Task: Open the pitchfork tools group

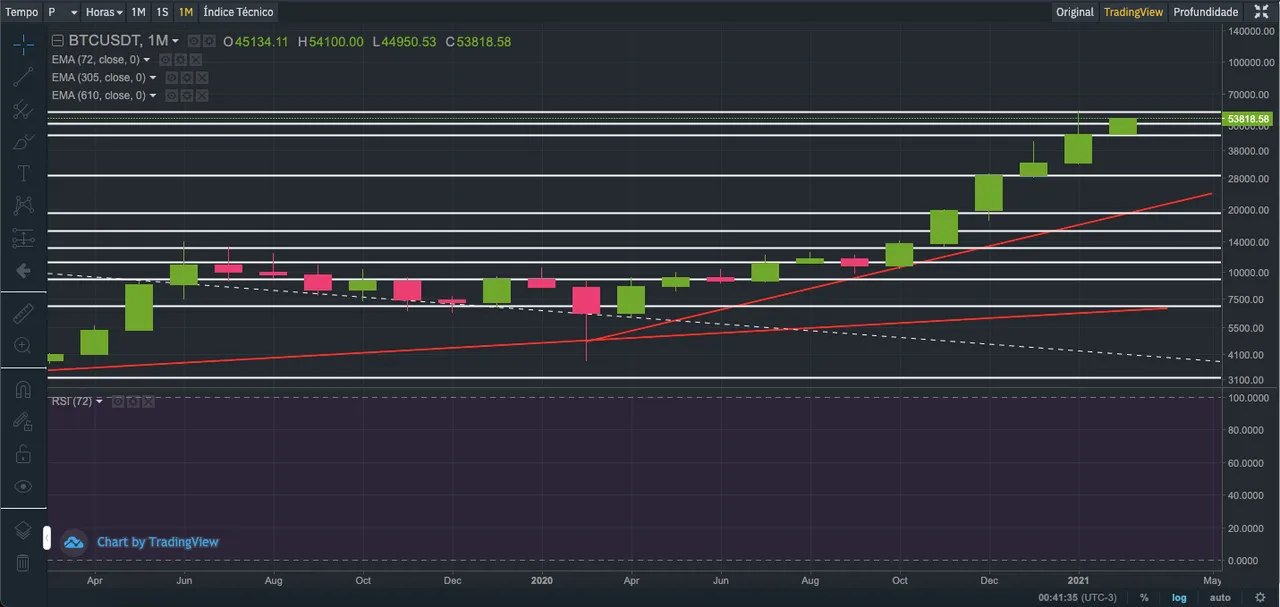Action: pos(23,110)
